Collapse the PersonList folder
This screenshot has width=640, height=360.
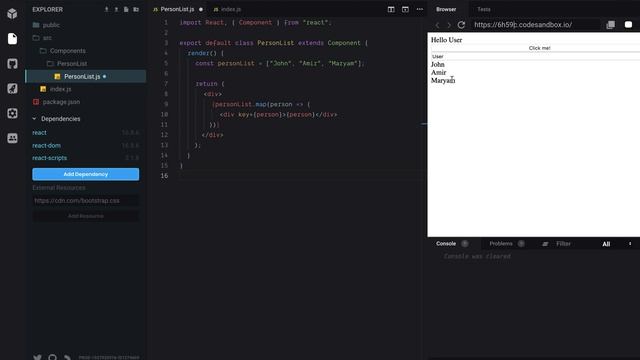pos(67,64)
